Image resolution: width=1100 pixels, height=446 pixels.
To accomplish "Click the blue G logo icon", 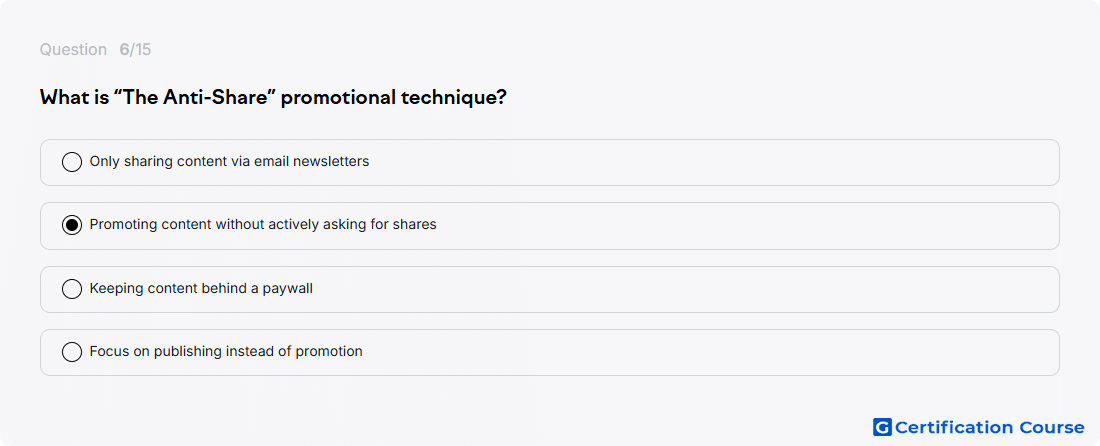I will [x=882, y=427].
